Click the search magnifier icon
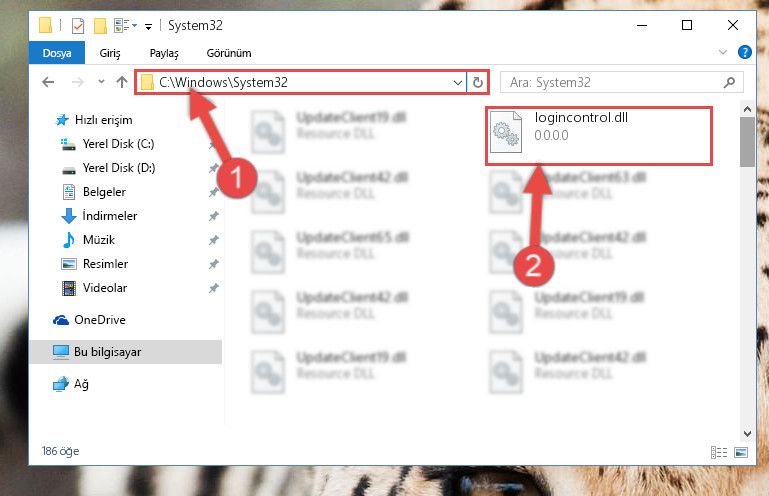 click(x=729, y=82)
